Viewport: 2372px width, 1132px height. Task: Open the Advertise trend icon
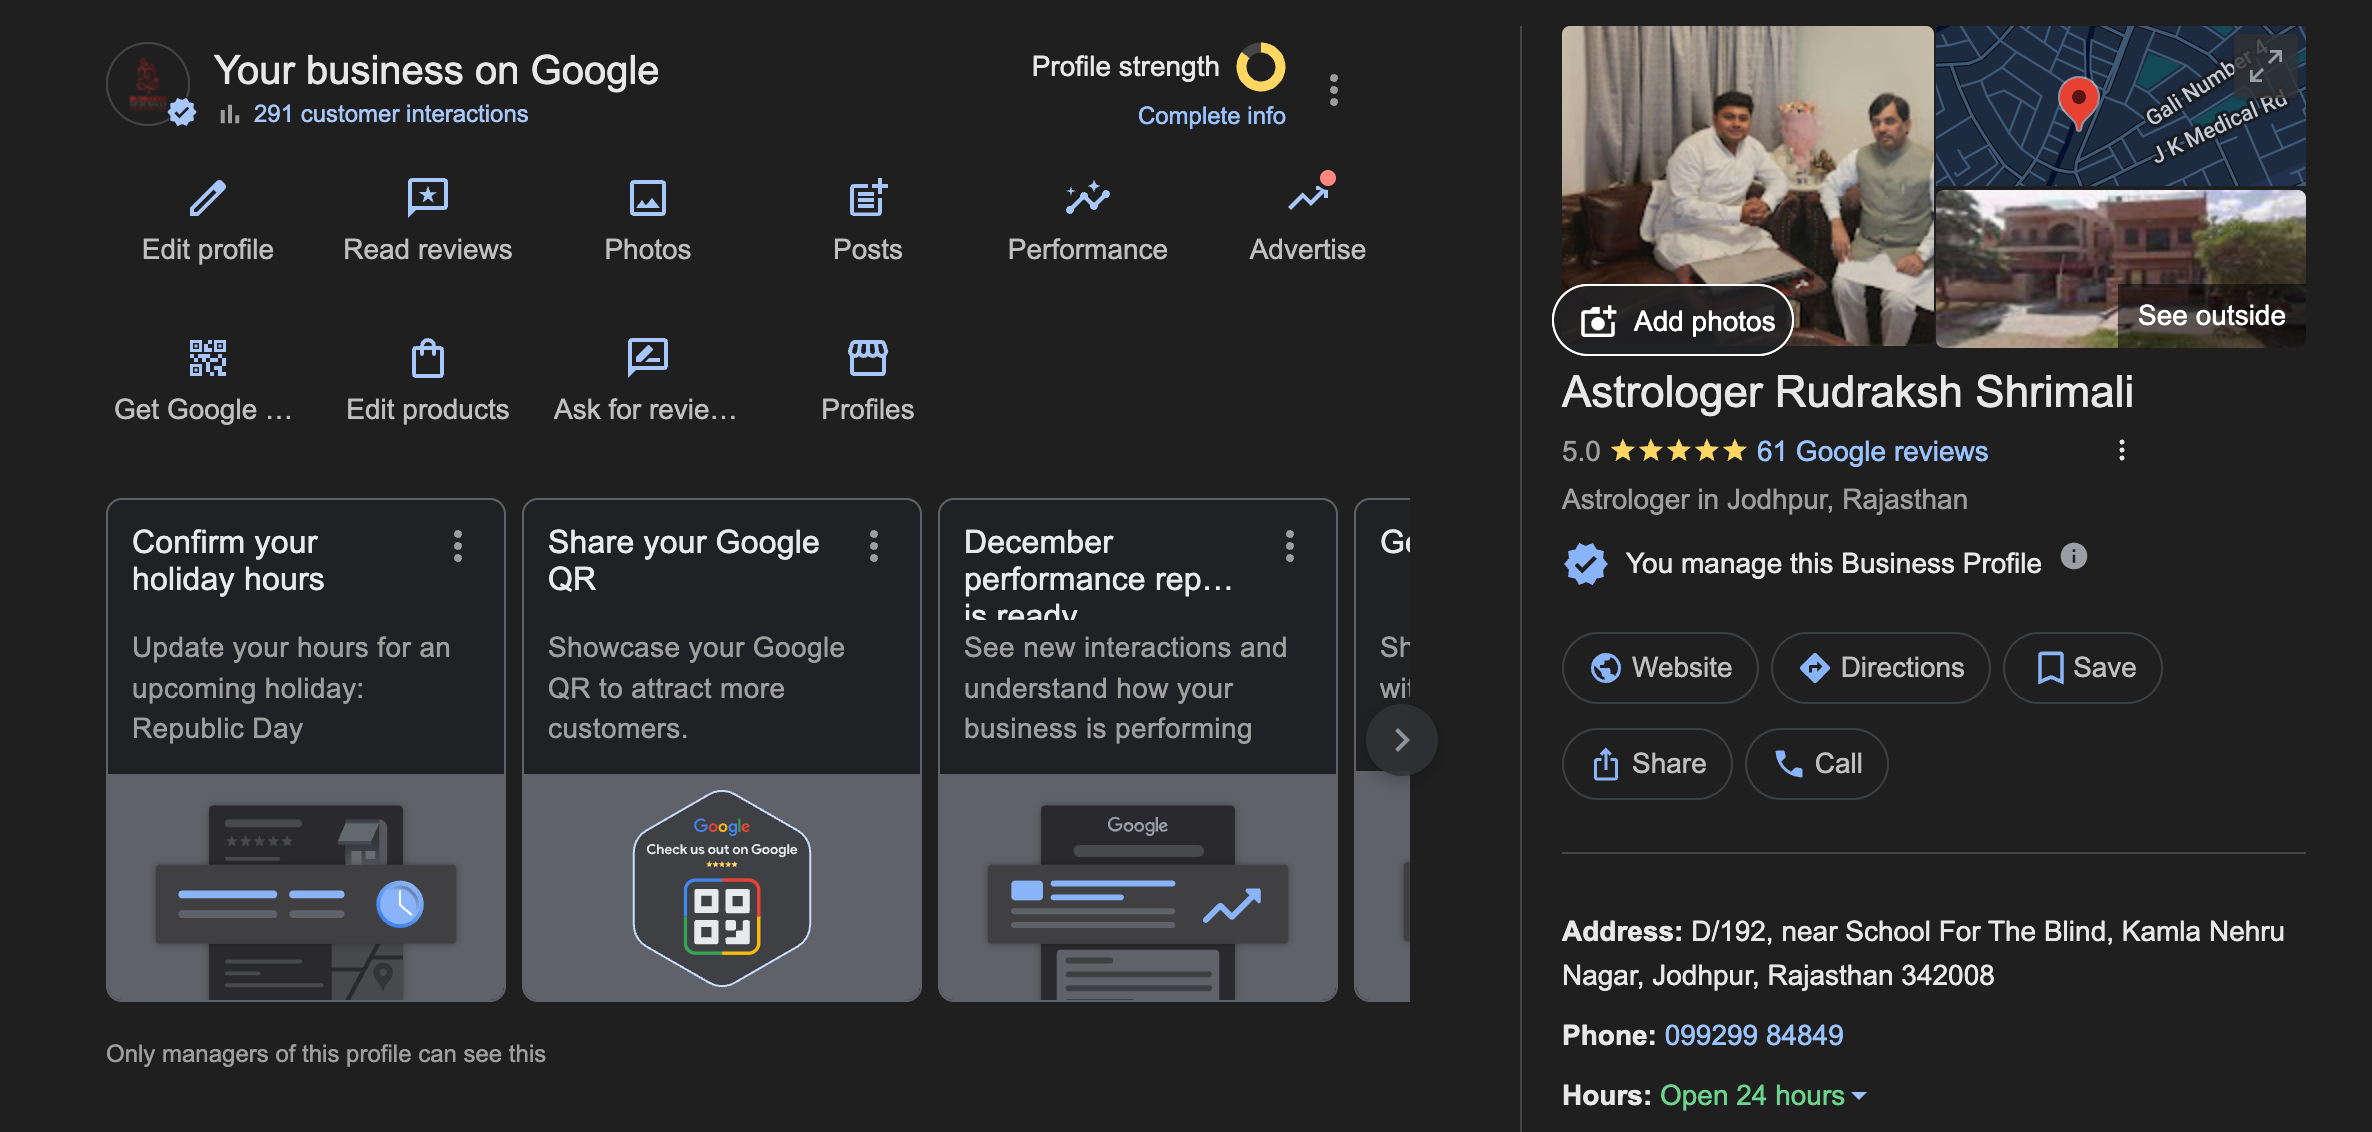click(1307, 198)
